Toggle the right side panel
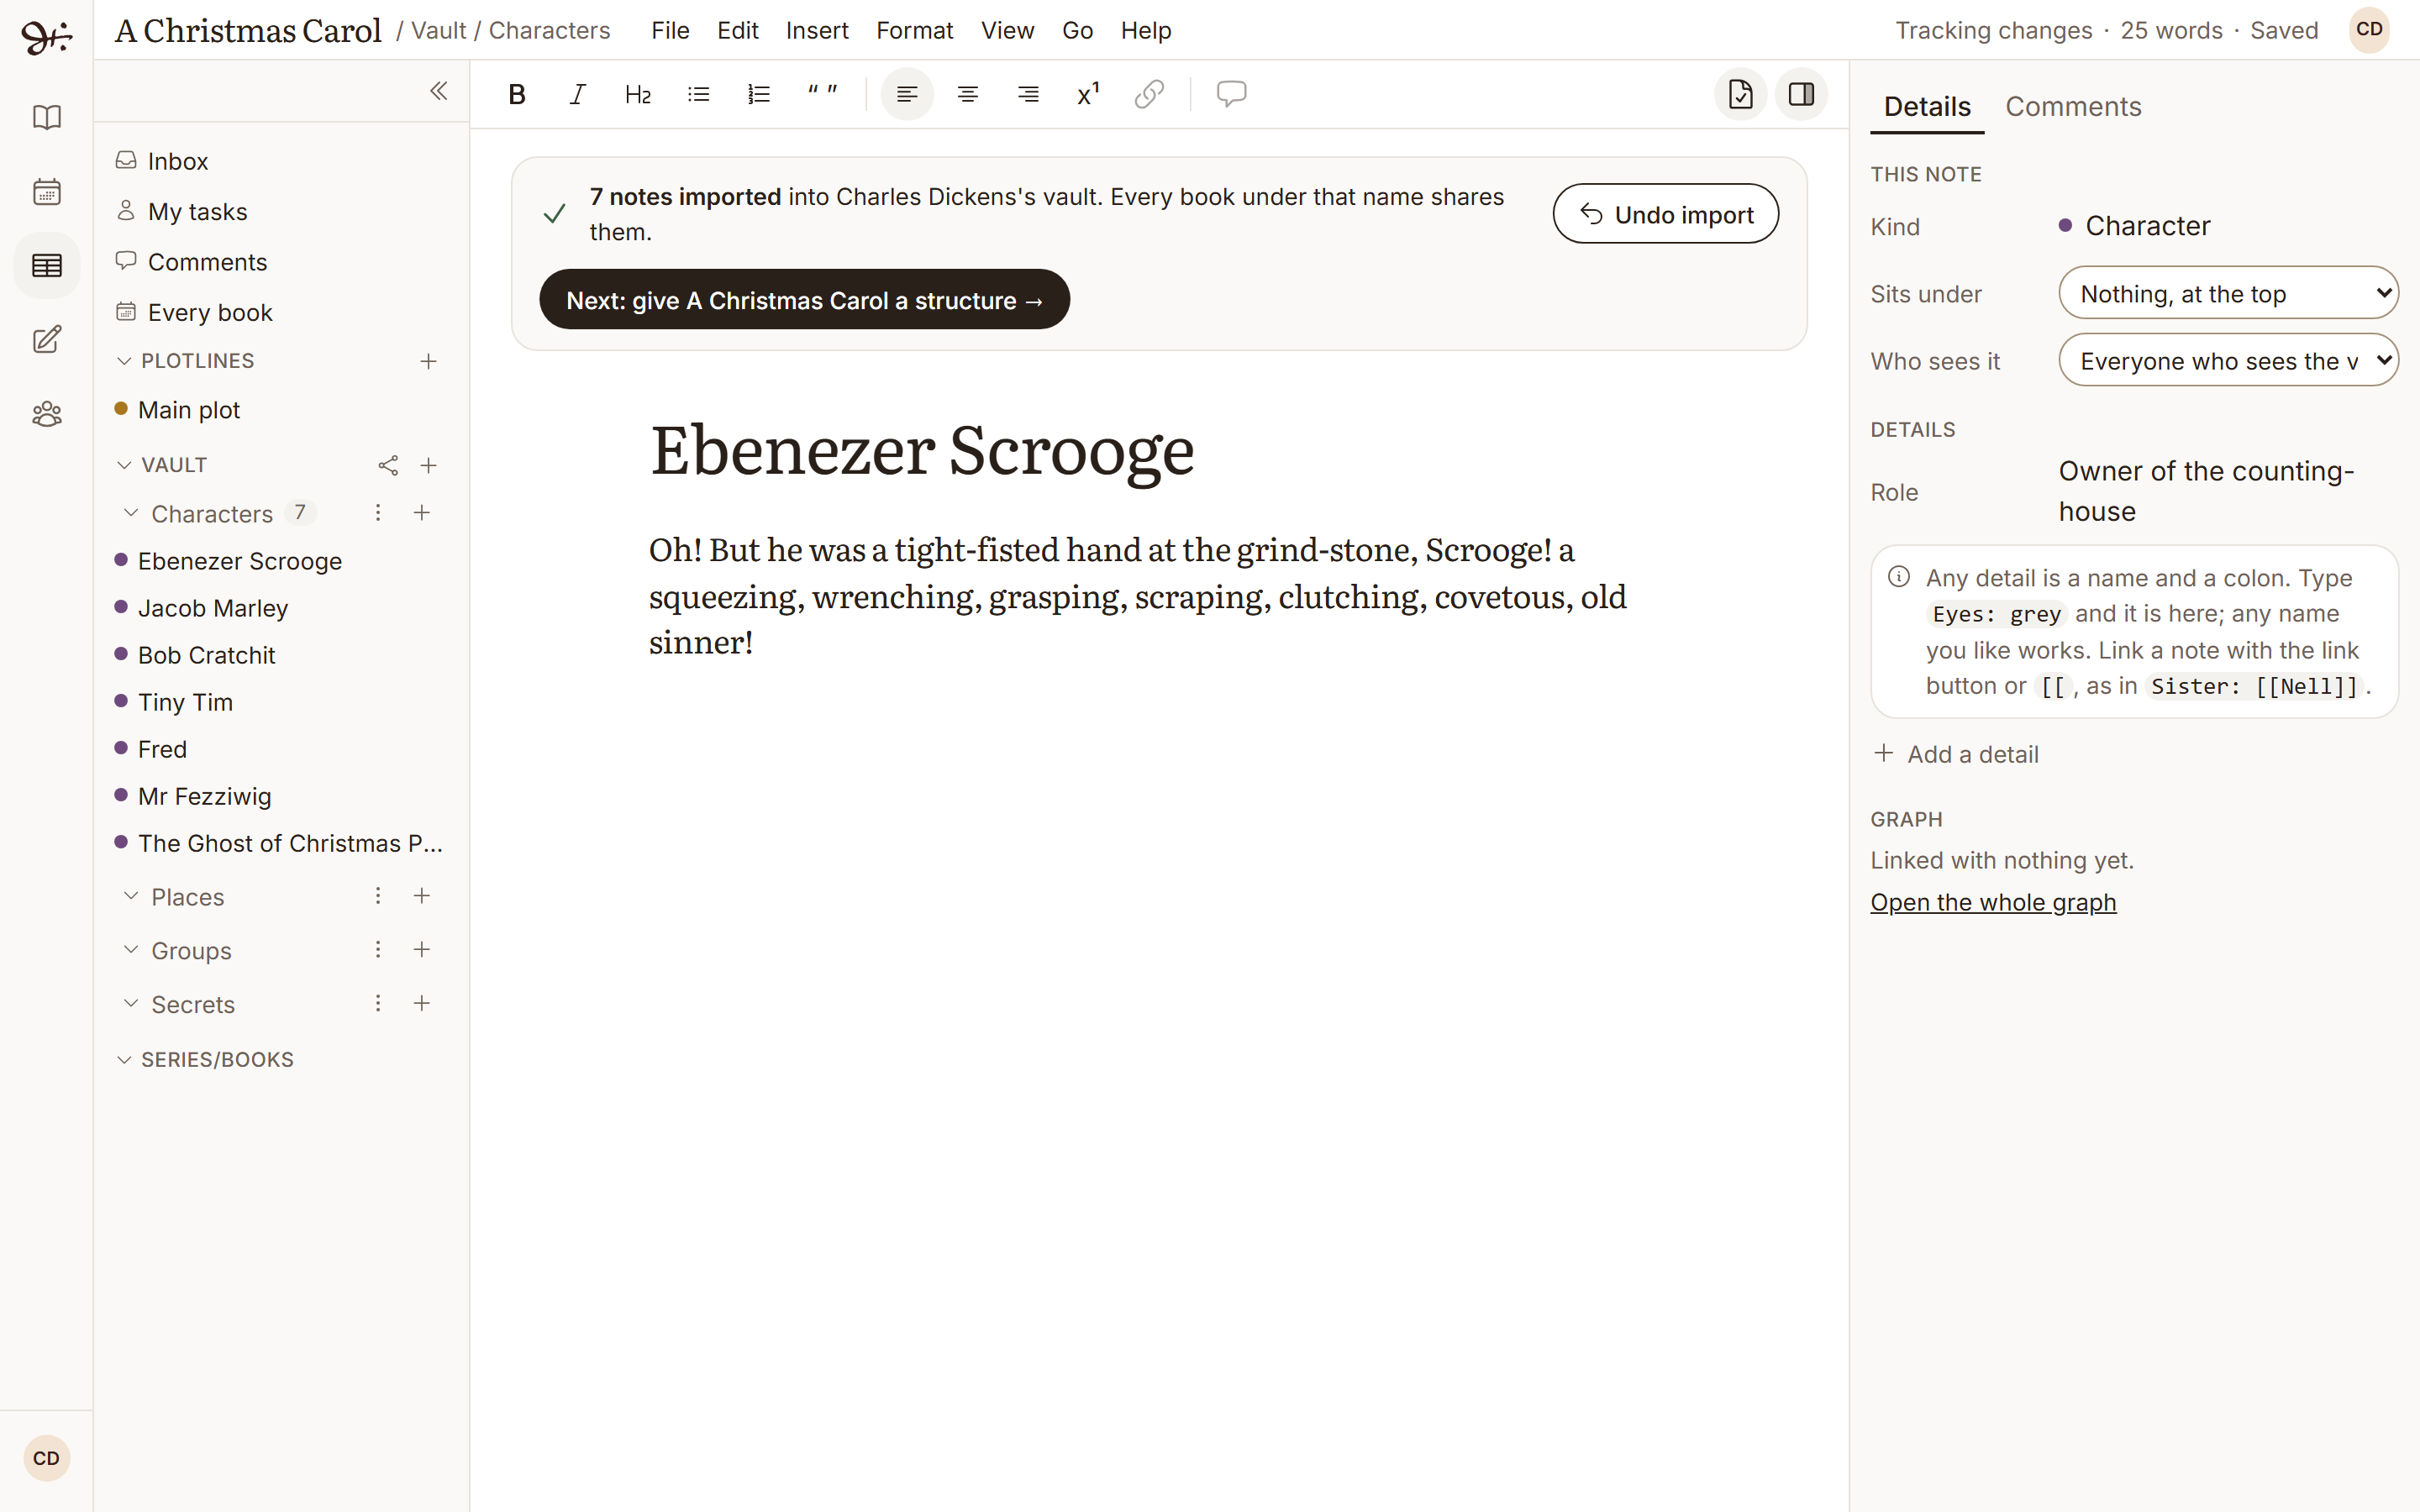2420x1512 pixels. pos(1801,94)
